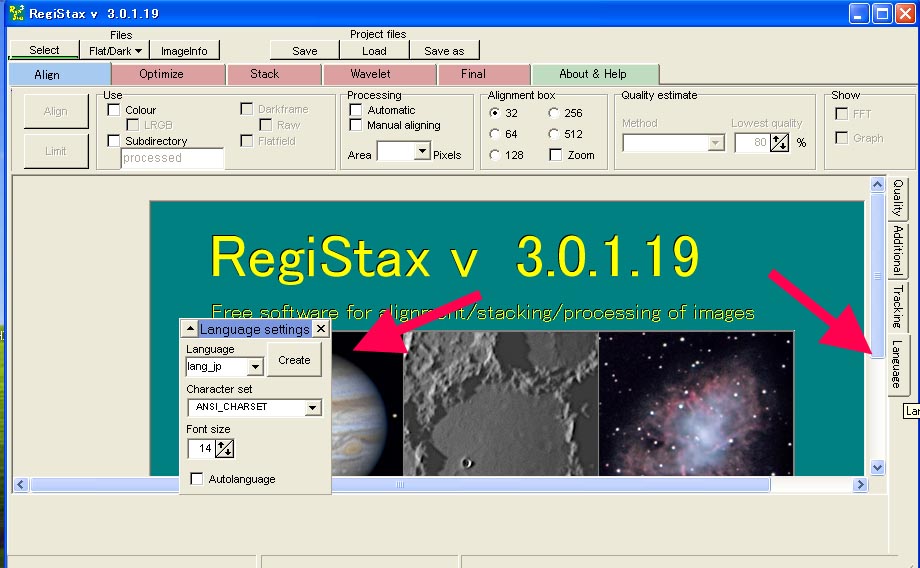Enable the Colour checkbox

(x=114, y=110)
